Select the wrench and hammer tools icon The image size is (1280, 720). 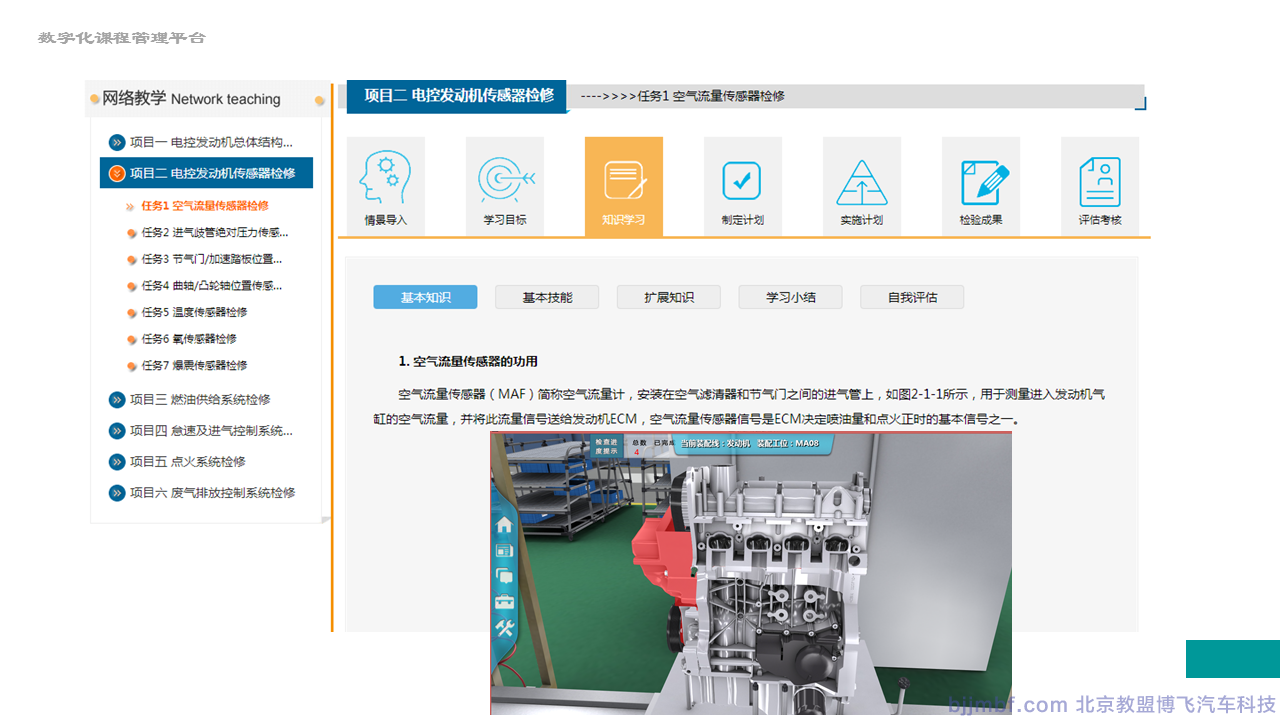click(504, 629)
